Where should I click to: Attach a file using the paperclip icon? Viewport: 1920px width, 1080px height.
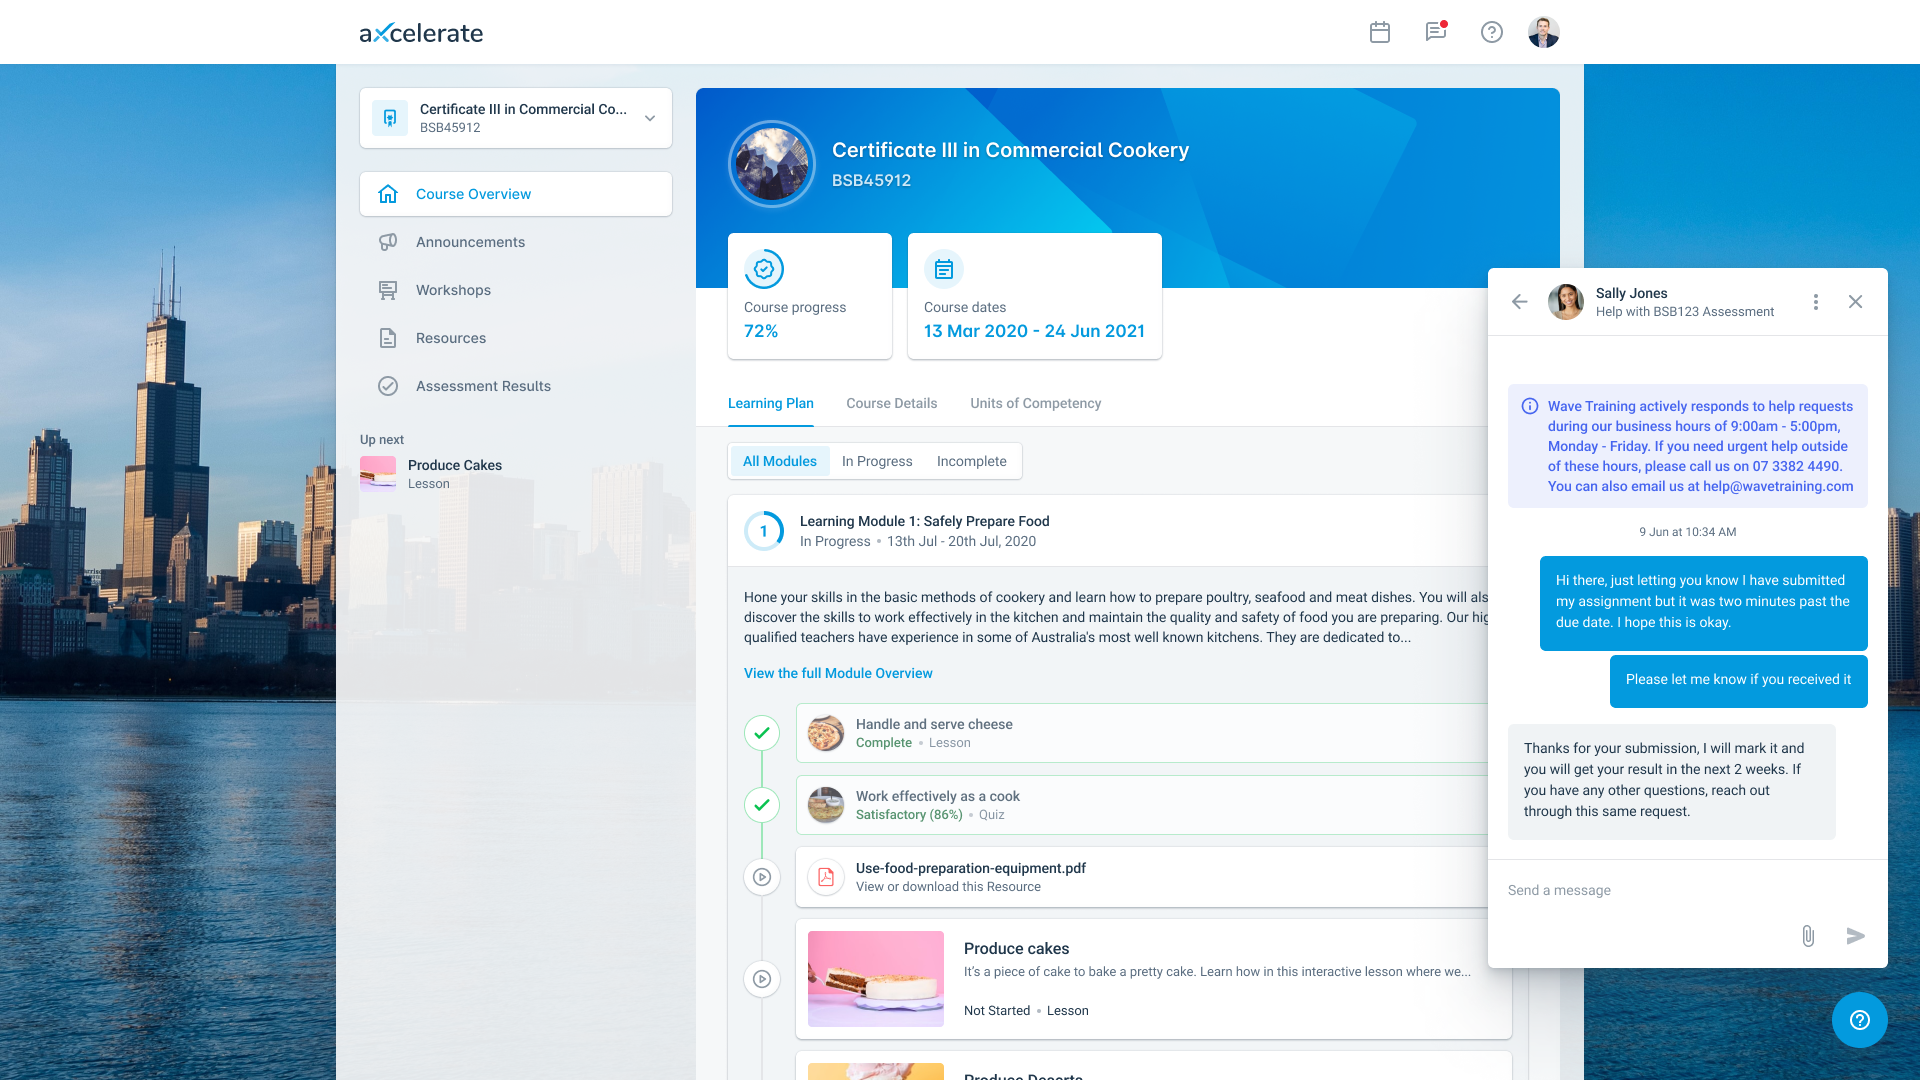tap(1807, 937)
